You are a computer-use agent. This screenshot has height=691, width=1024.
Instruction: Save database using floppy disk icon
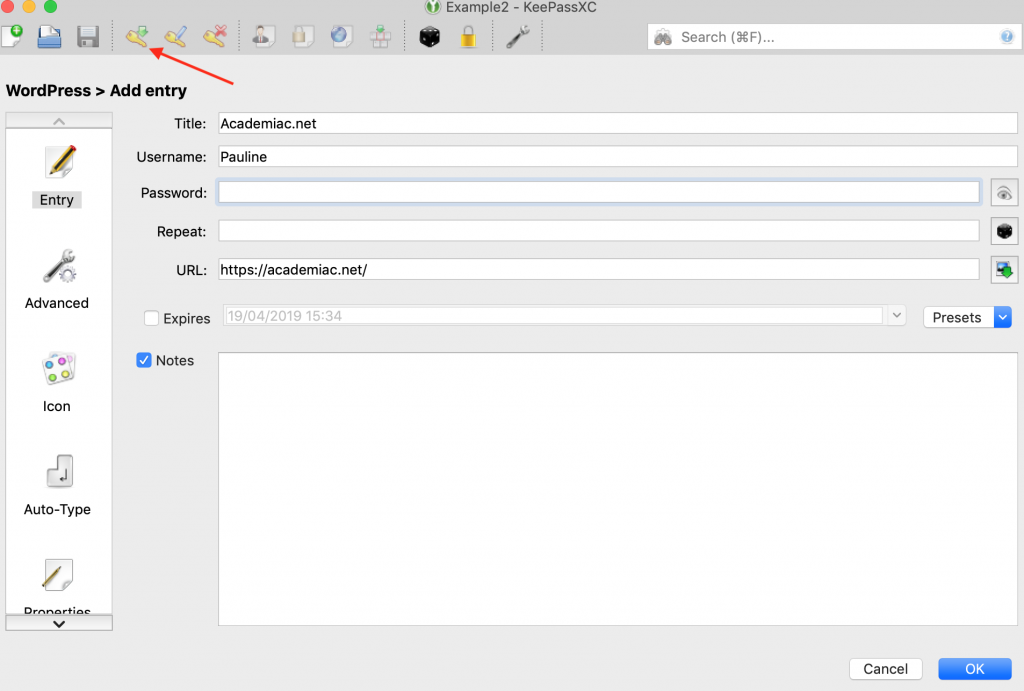point(88,37)
